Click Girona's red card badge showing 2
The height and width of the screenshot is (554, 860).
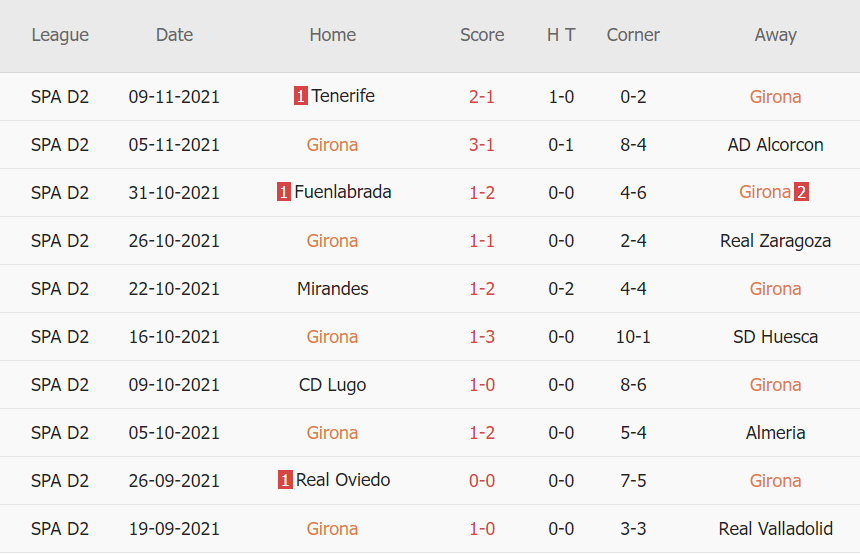tap(801, 192)
